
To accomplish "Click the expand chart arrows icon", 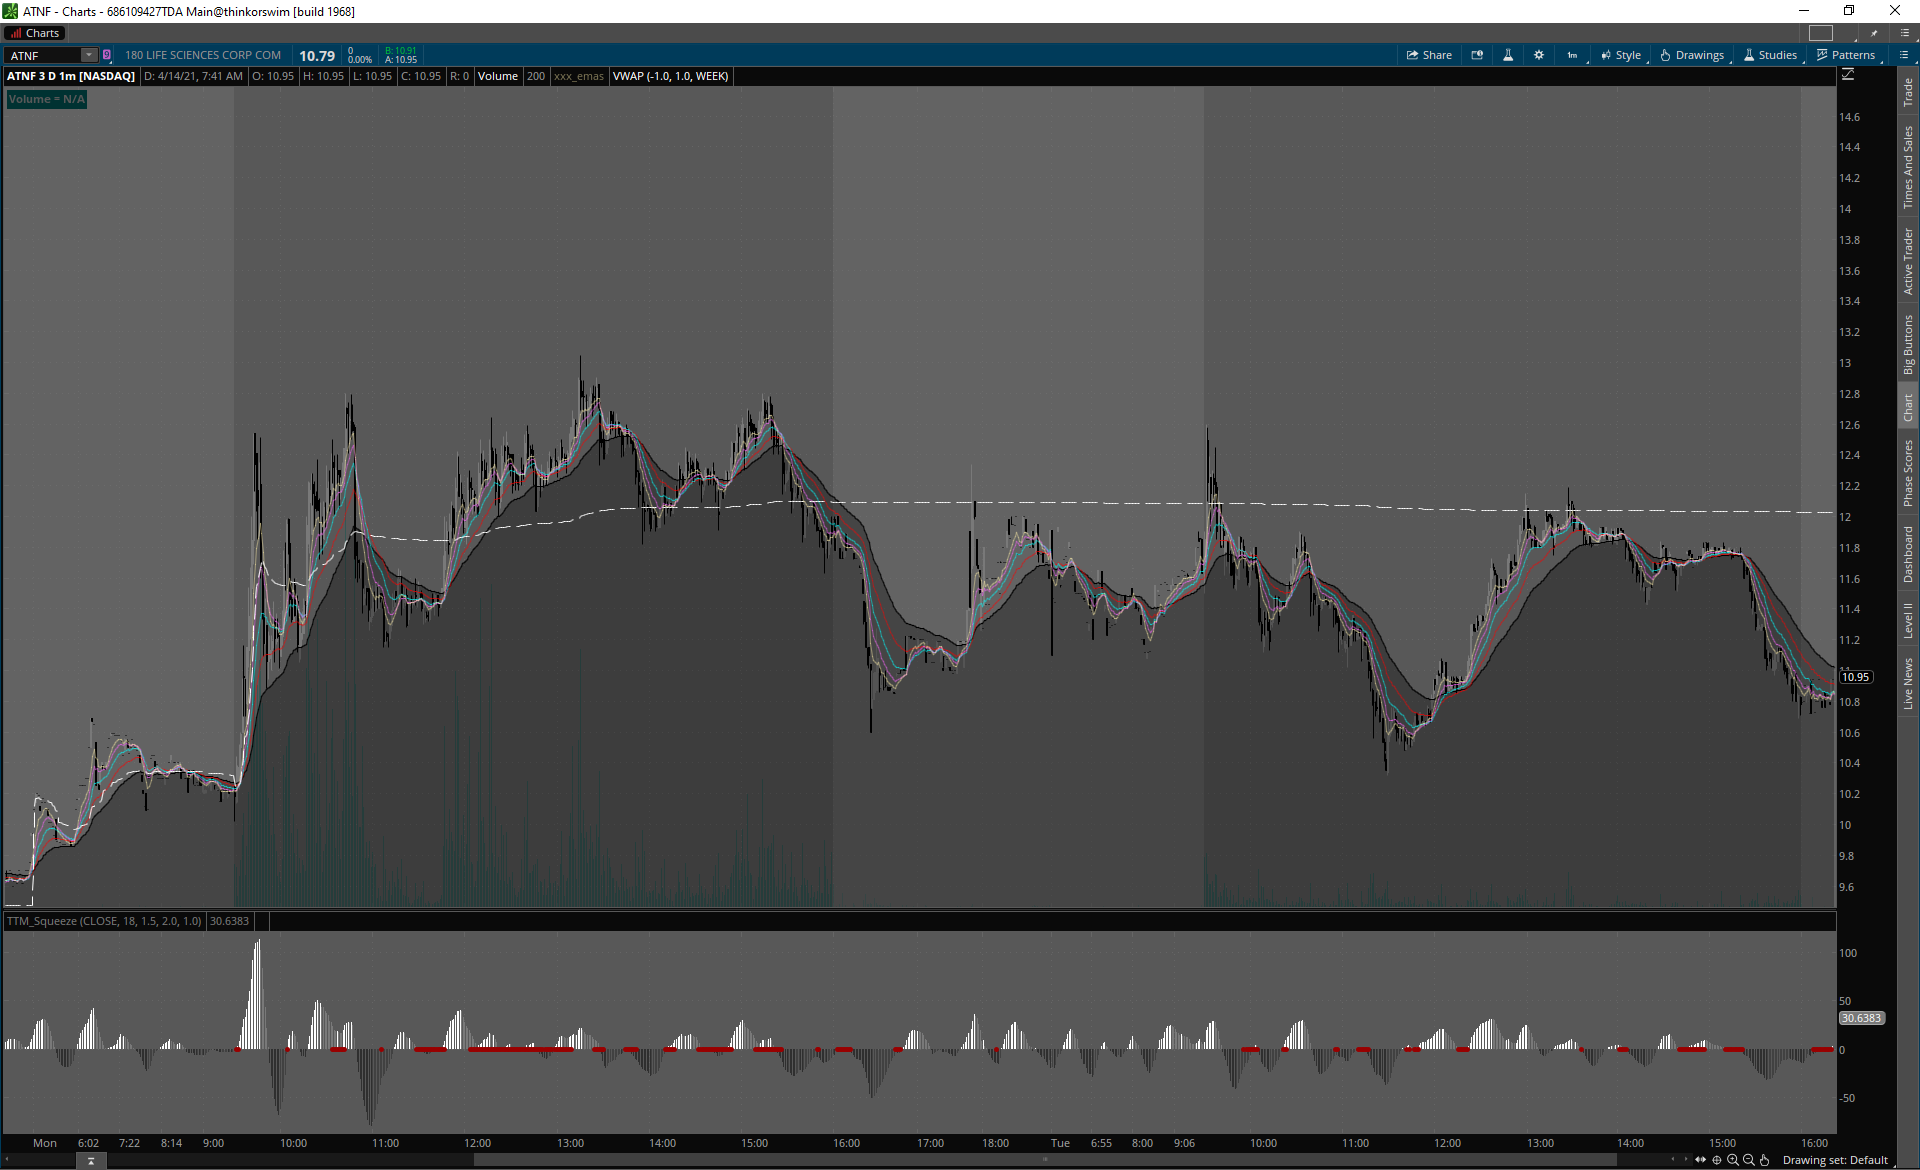I will [1700, 1160].
